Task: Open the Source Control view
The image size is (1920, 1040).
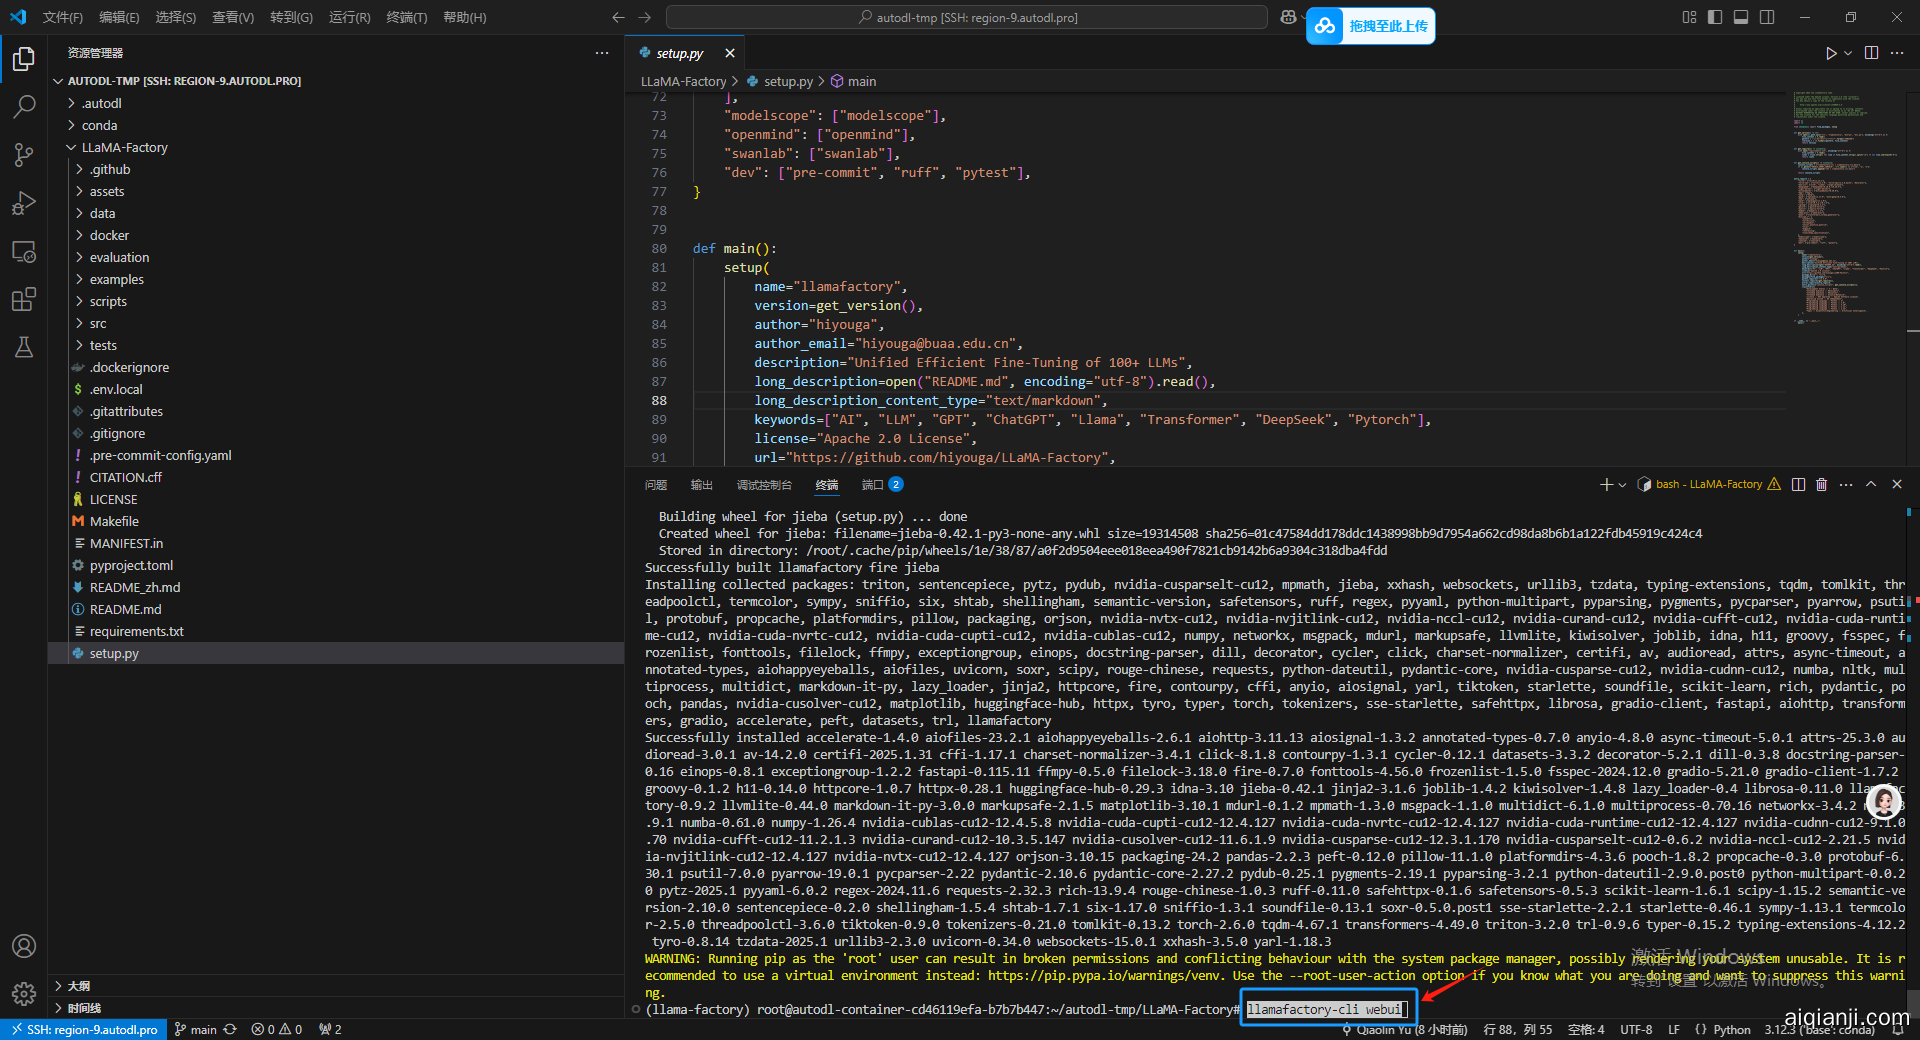Action: click(24, 154)
